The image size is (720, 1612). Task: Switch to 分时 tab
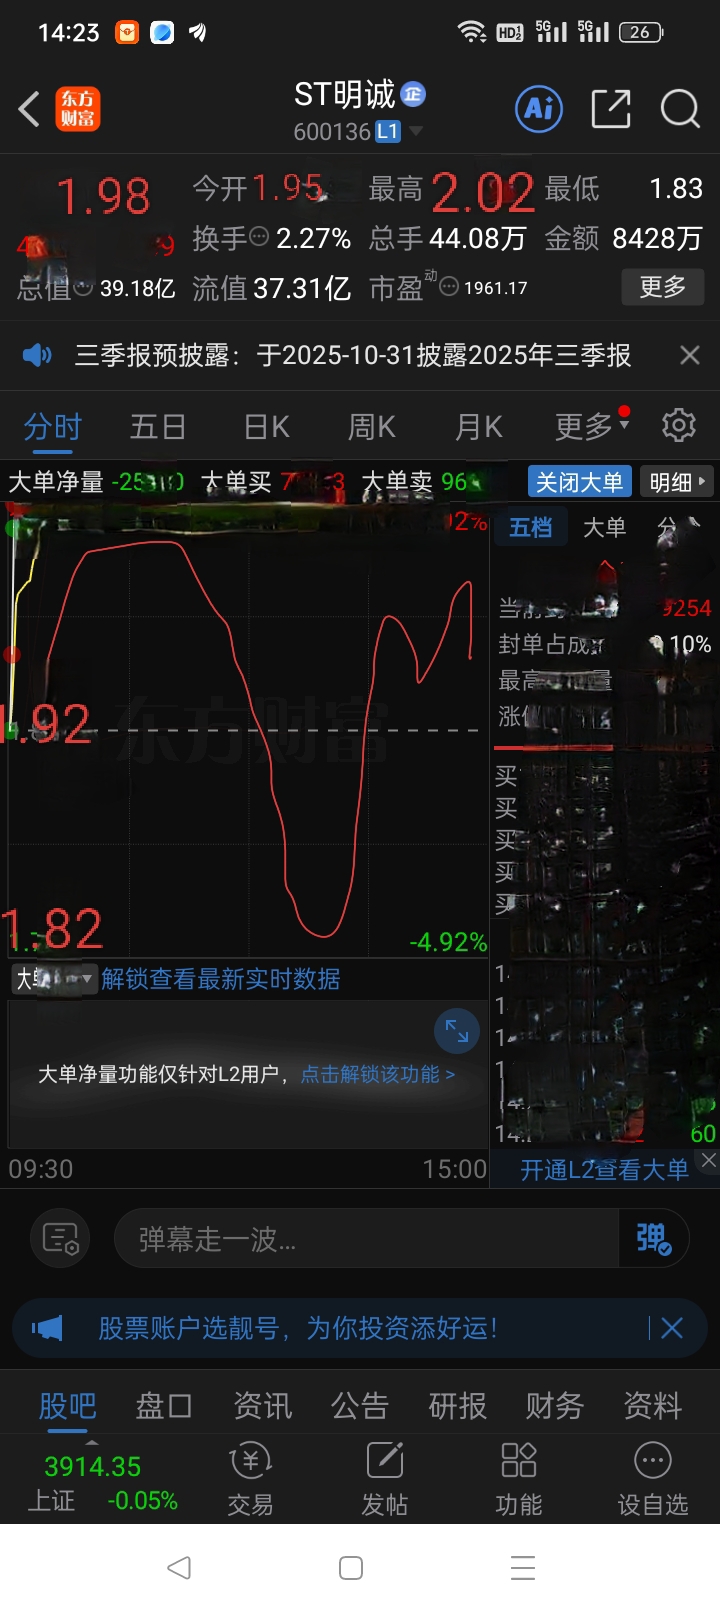pyautogui.click(x=52, y=426)
